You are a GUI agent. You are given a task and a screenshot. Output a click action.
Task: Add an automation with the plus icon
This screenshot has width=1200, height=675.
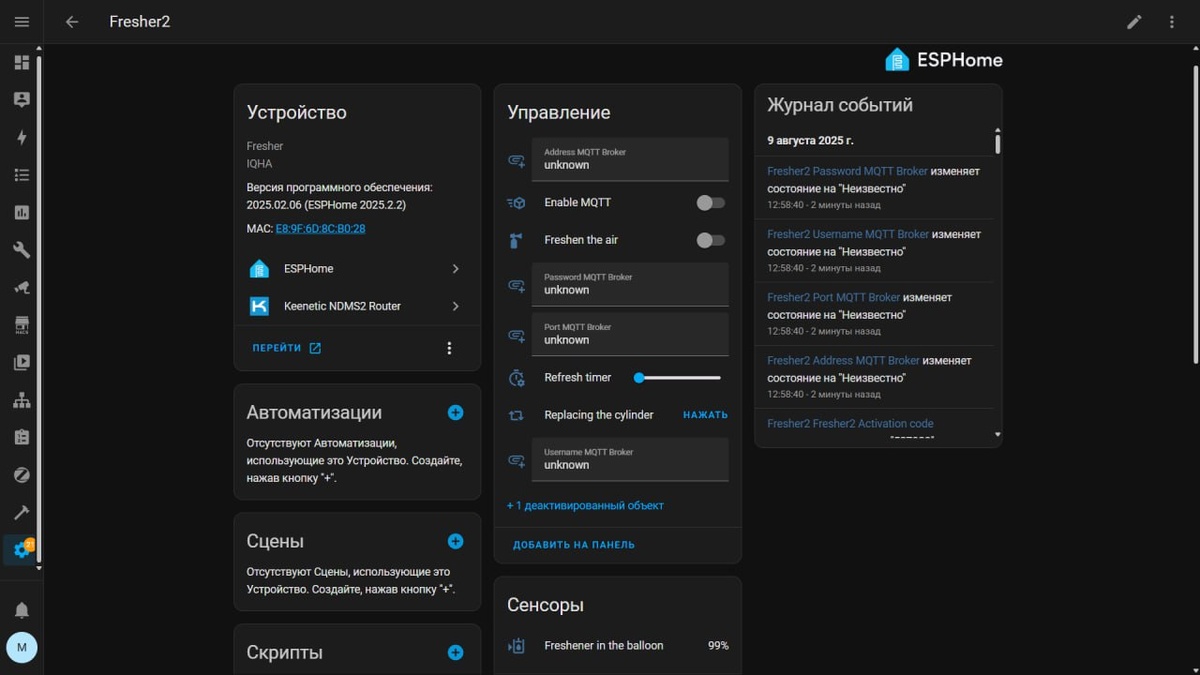click(x=455, y=412)
